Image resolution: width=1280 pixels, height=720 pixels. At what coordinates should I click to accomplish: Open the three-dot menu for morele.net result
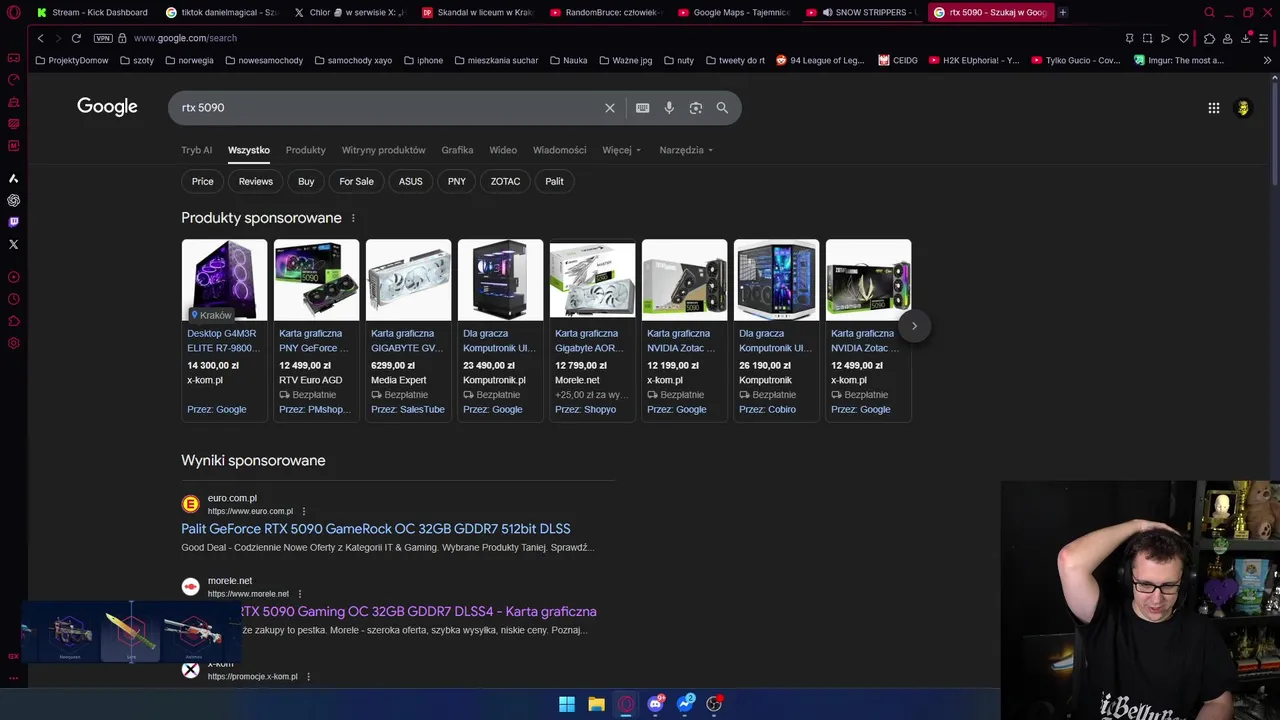tap(299, 594)
